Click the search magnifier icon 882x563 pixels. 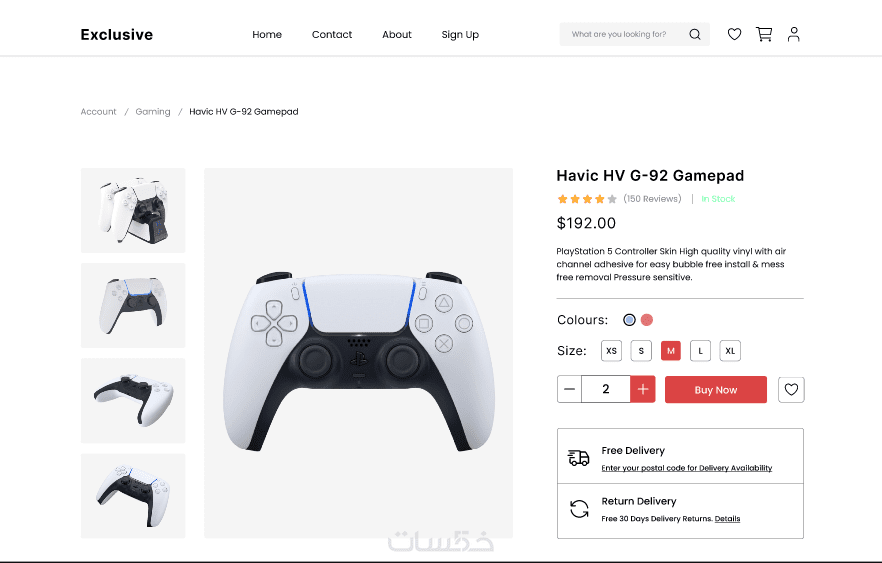coord(695,34)
